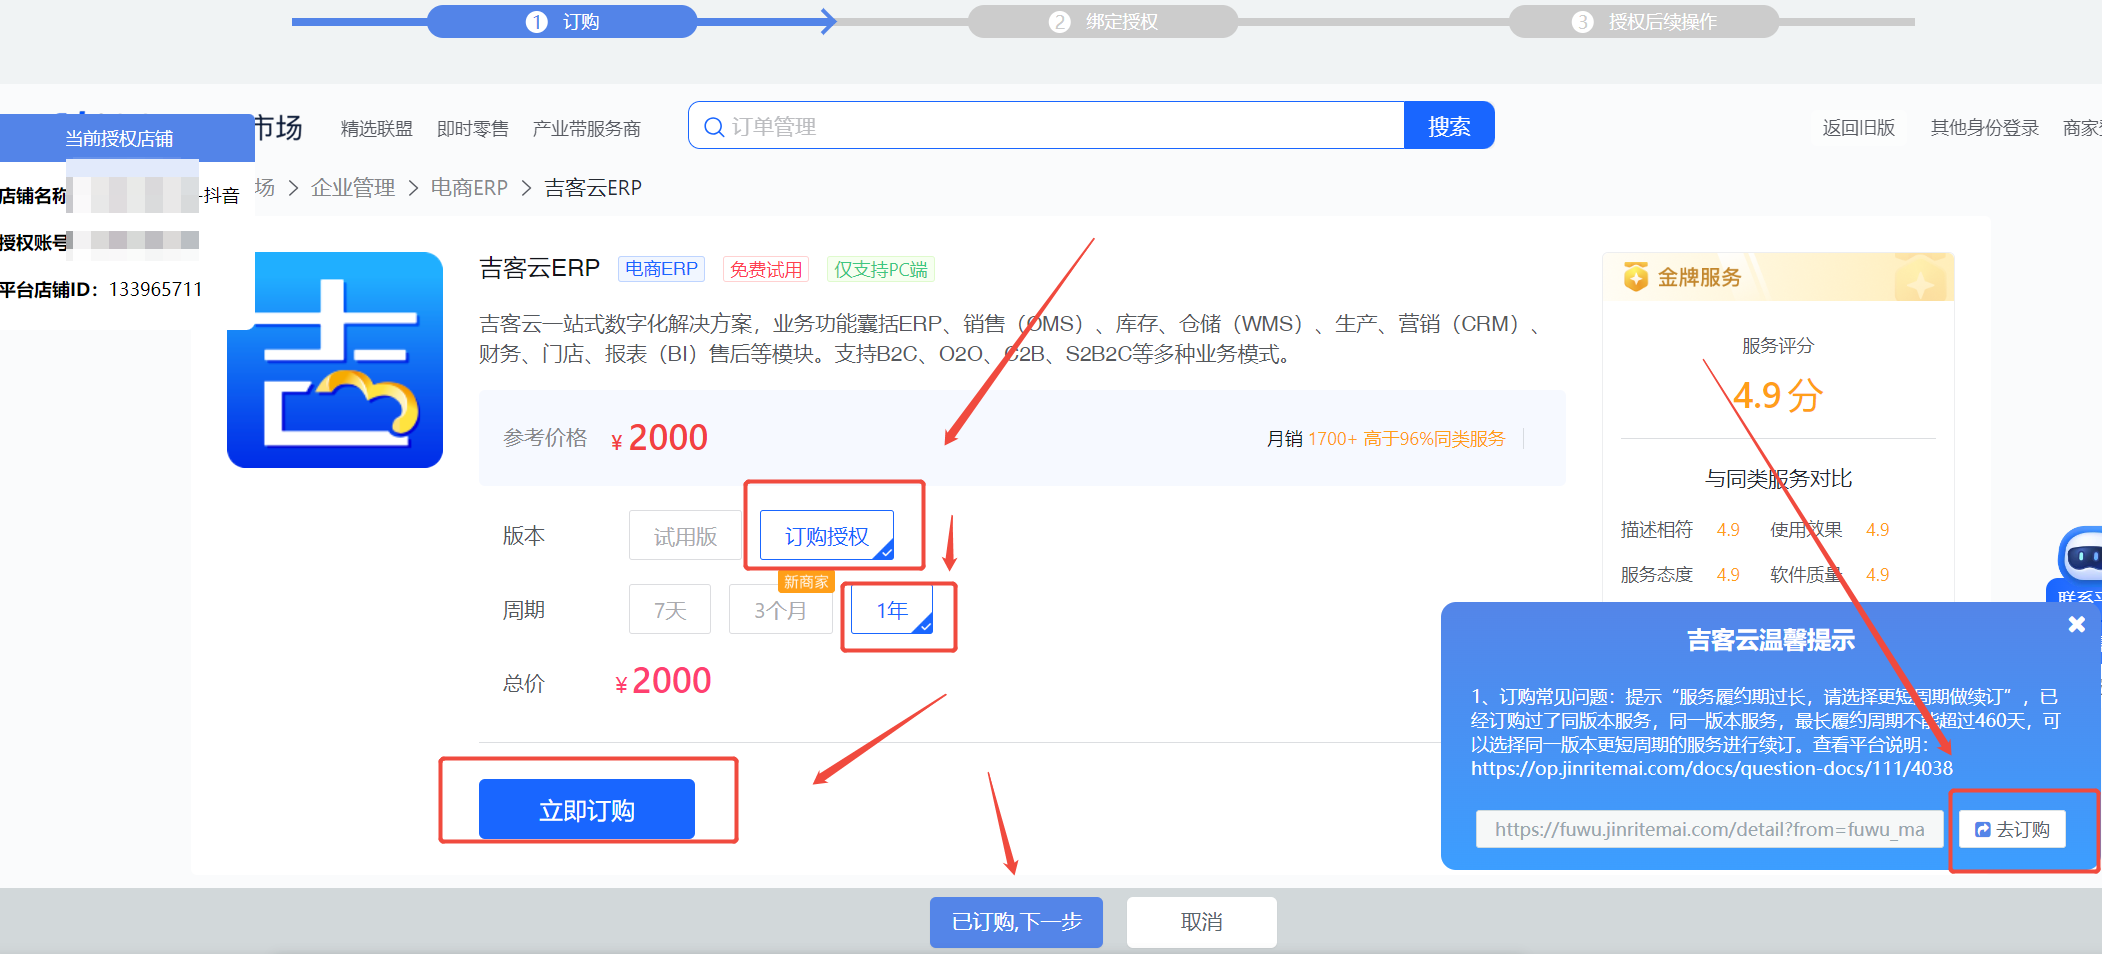The height and width of the screenshot is (954, 2102).
Task: Open 产业带服务商 nav item
Action: pyautogui.click(x=587, y=129)
